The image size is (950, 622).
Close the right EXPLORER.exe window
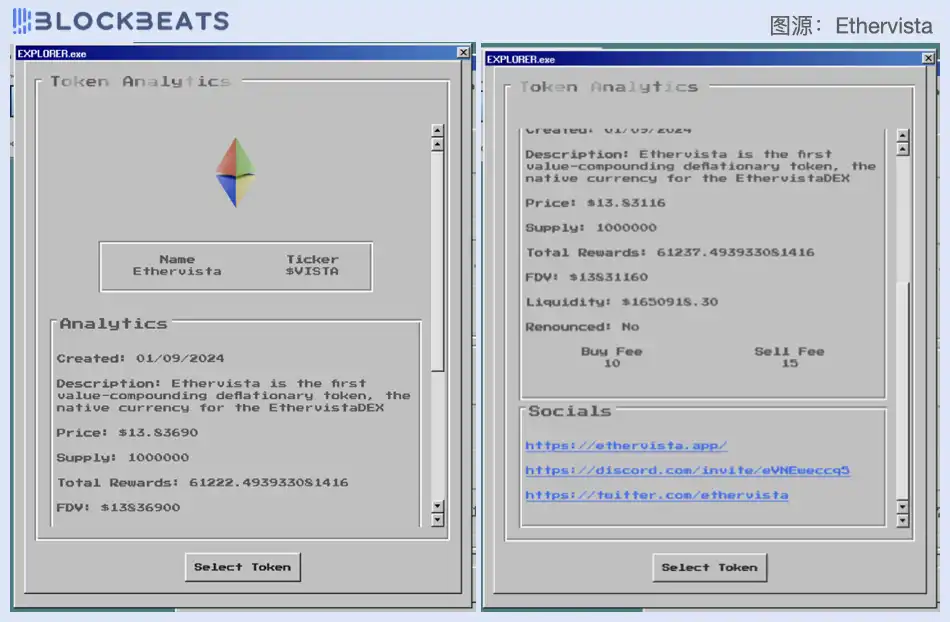929,59
